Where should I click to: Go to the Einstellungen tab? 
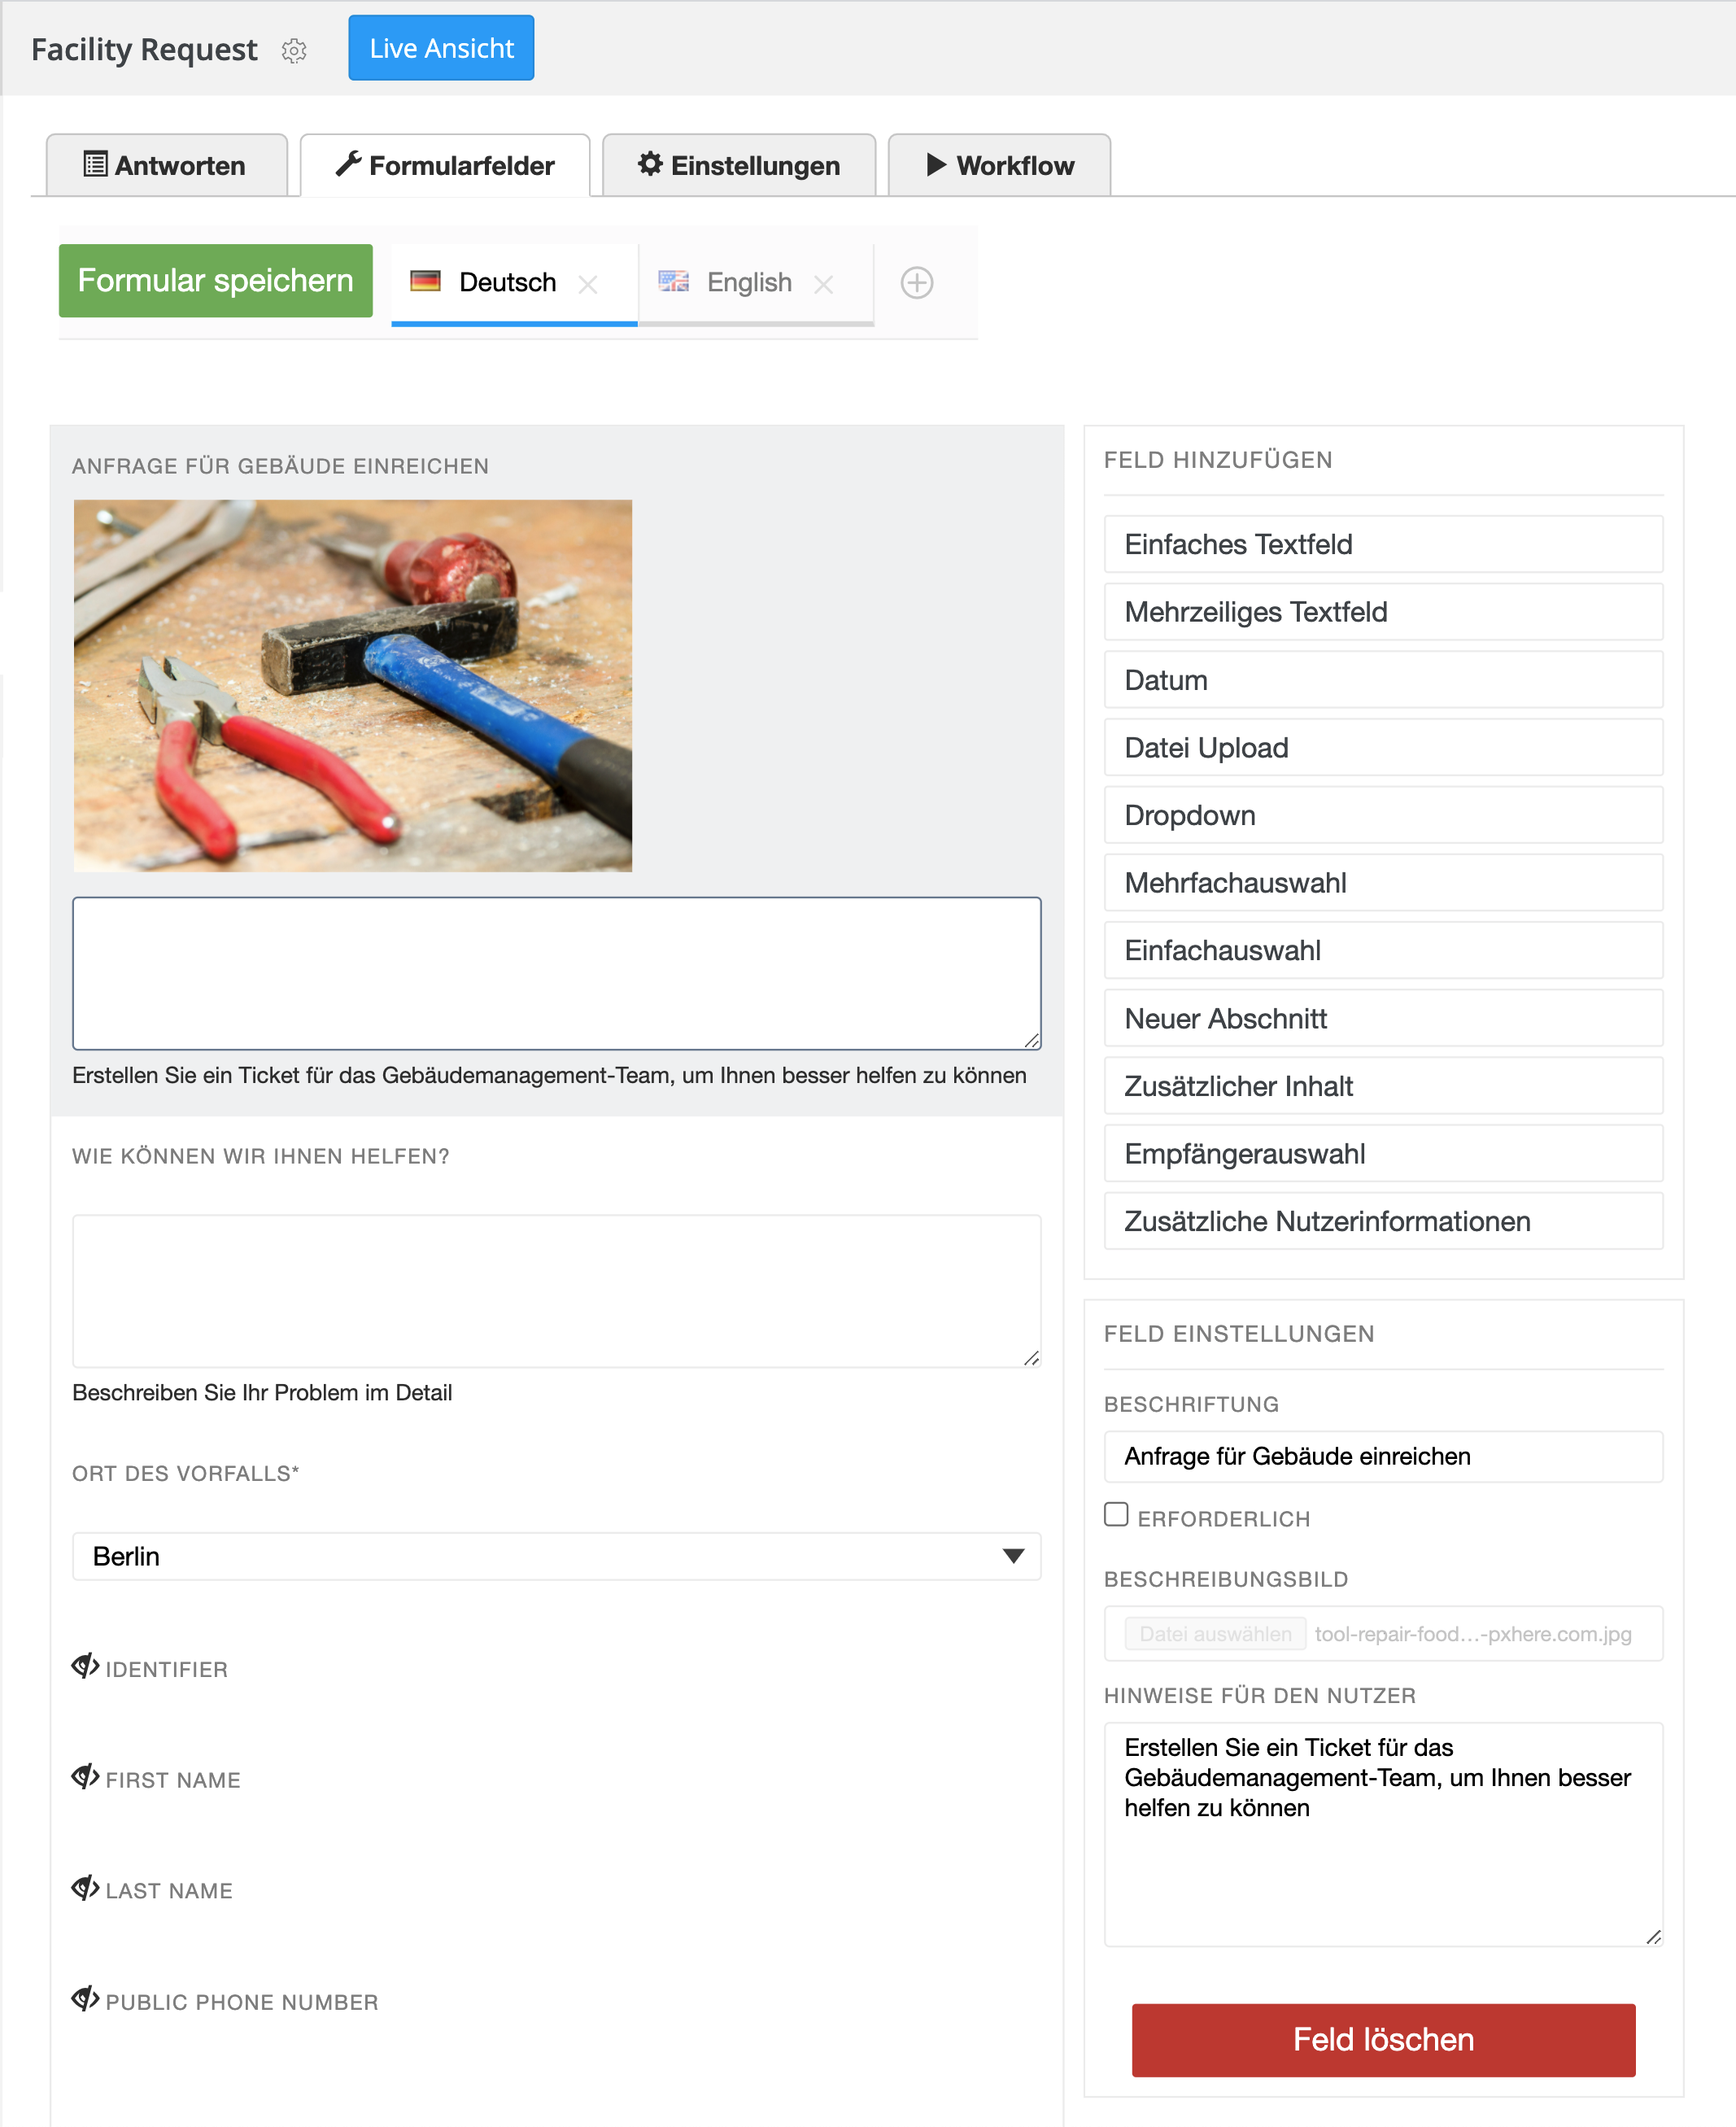739,165
